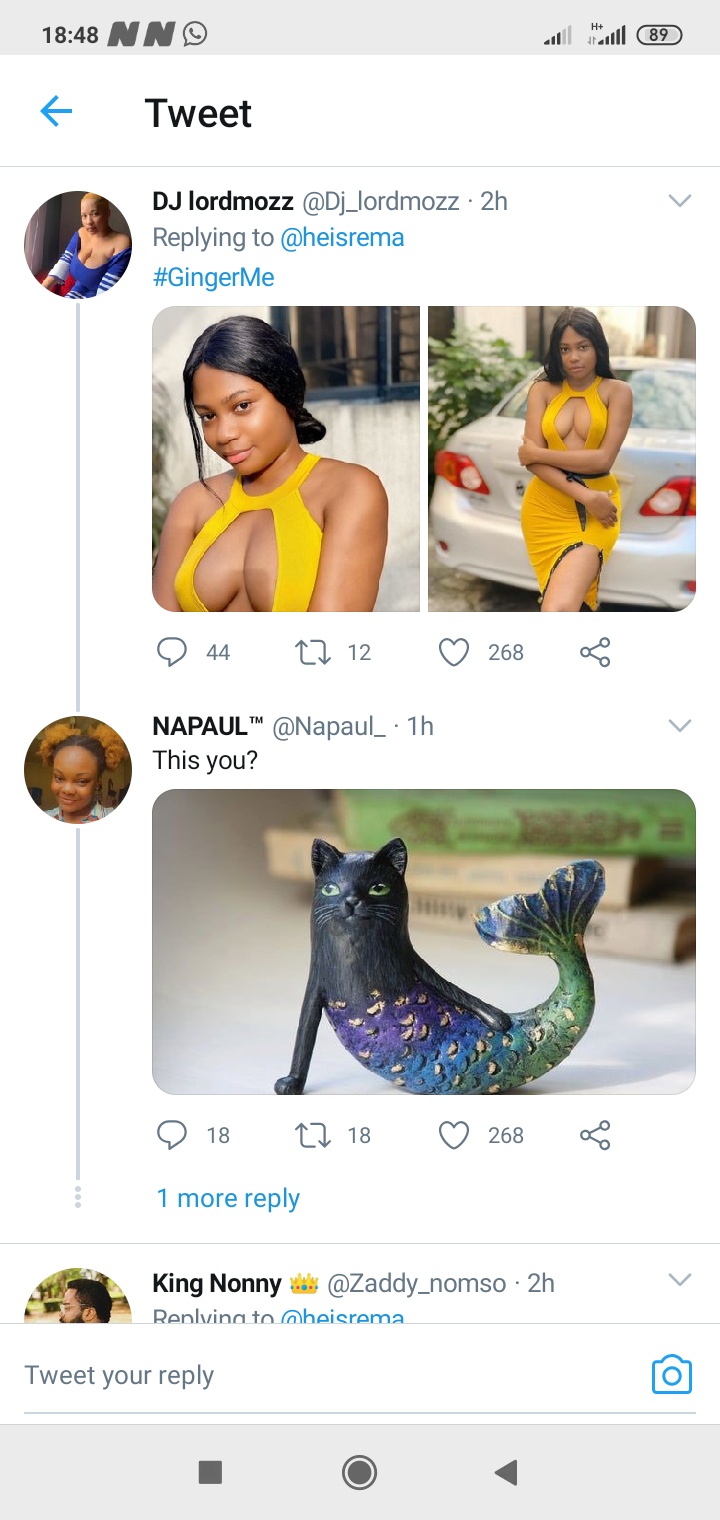
Task: Open @heisrema mention in DJ lordmozz's tweet
Action: pos(342,238)
